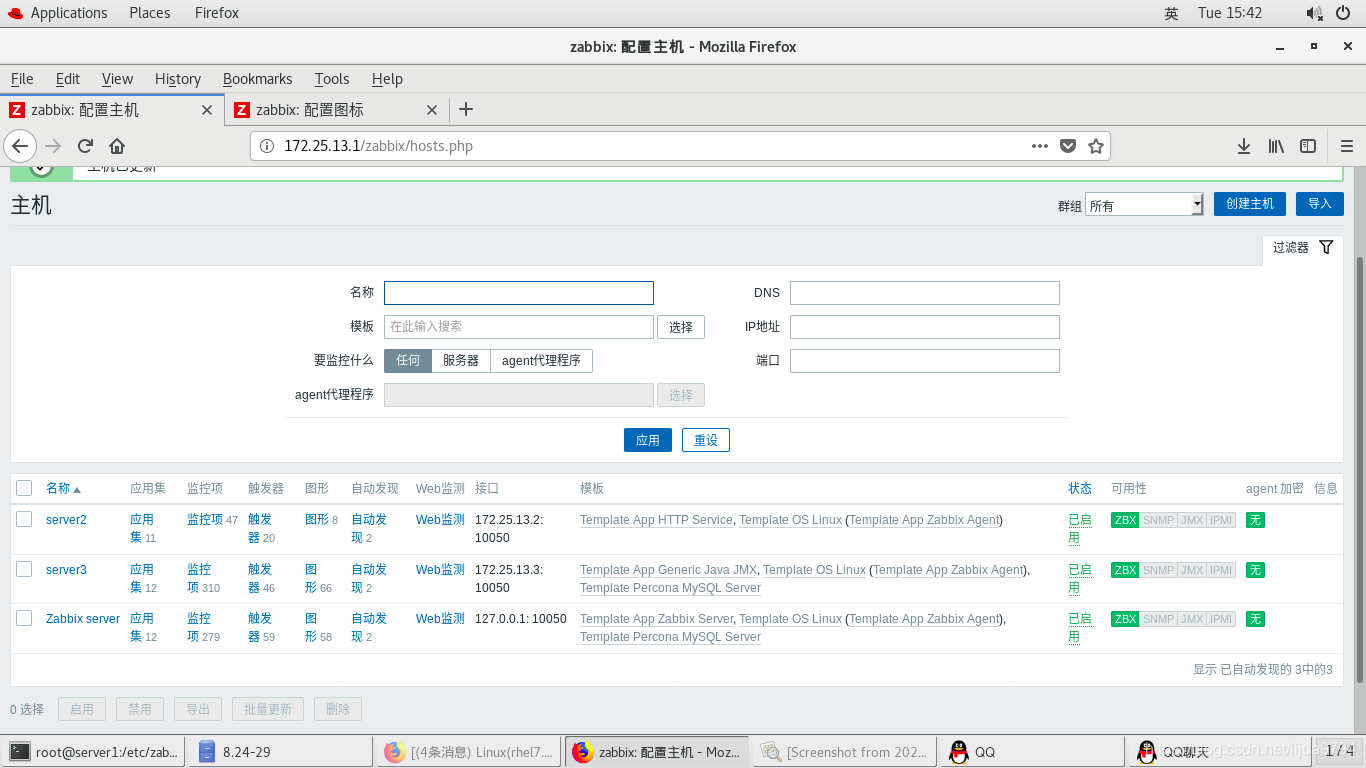Close the 配置图标 tab
This screenshot has height=768, width=1366.
[x=432, y=110]
